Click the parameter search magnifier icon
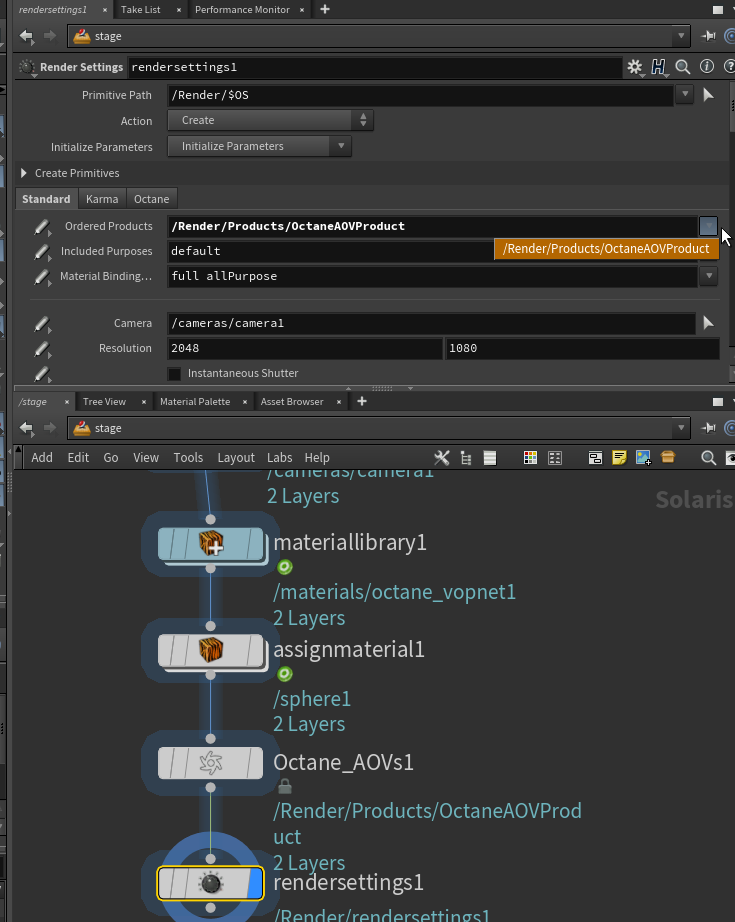The width and height of the screenshot is (735, 922). tap(683, 67)
